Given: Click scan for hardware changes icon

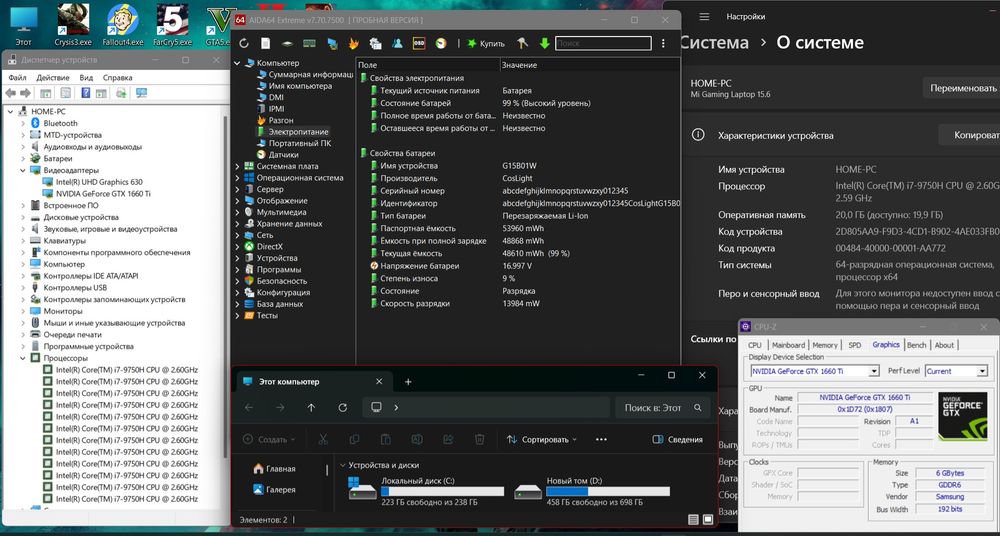Looking at the screenshot, I should coord(141,95).
